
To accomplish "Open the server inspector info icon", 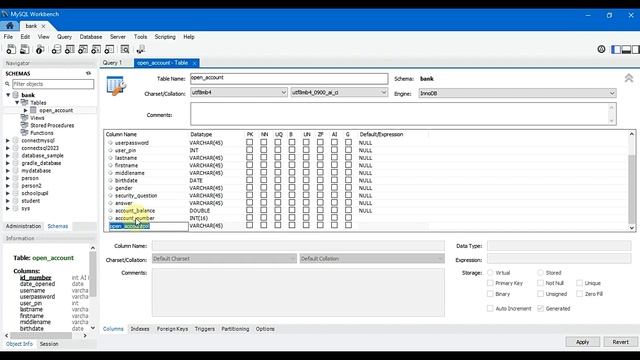I will pos(40,49).
